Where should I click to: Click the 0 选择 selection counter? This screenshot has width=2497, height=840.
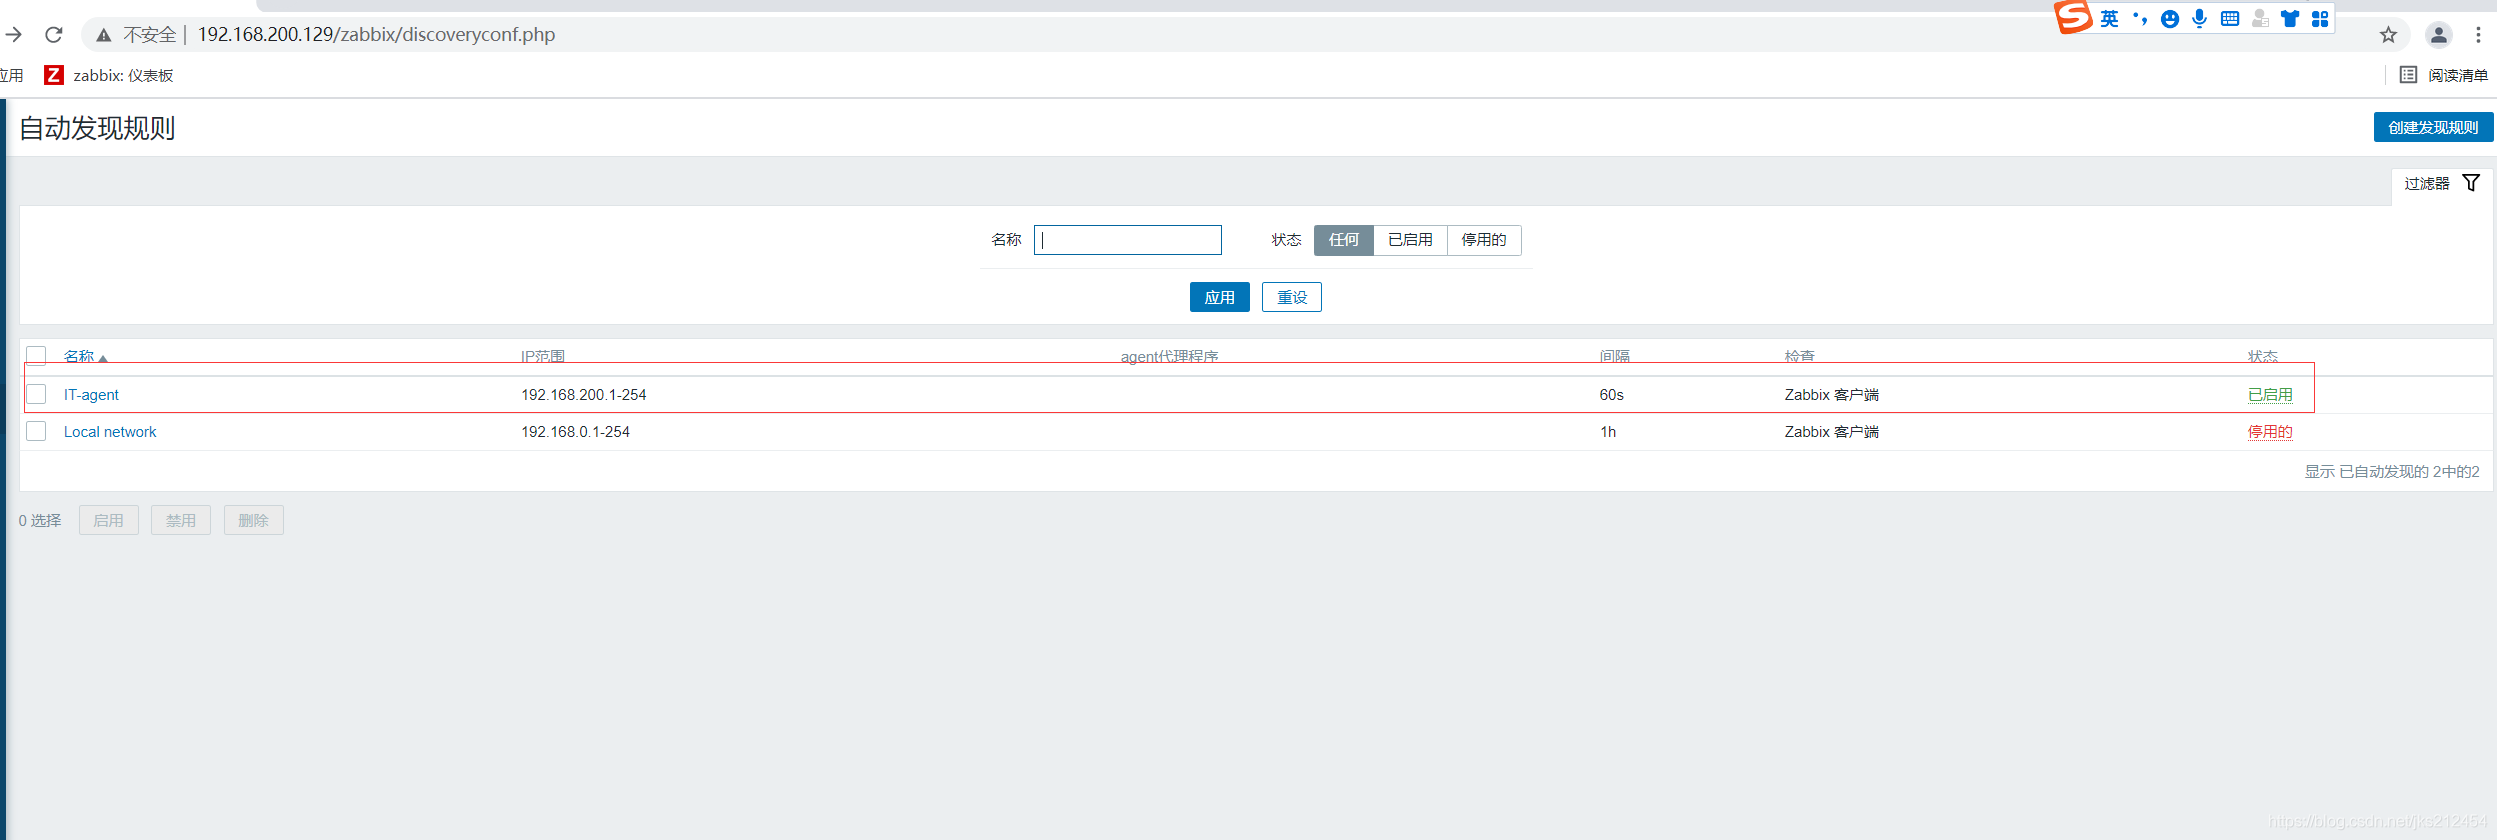[x=40, y=520]
